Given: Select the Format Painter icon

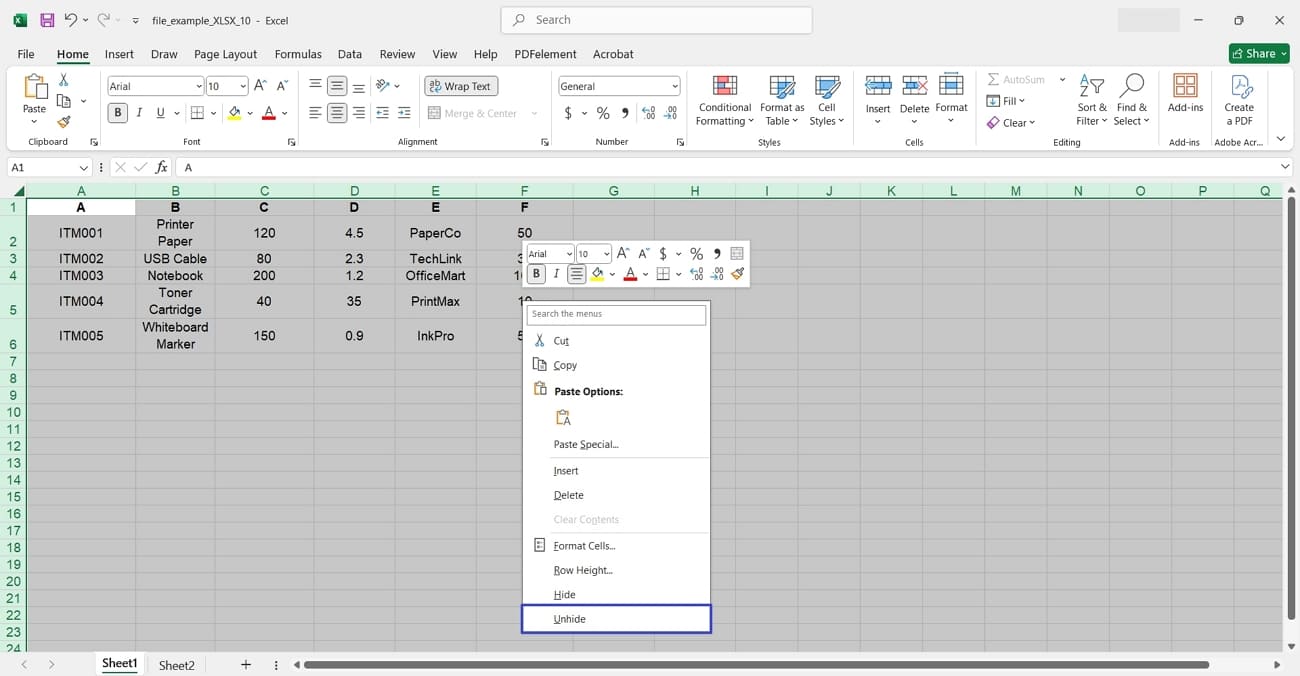Looking at the screenshot, I should 62,123.
